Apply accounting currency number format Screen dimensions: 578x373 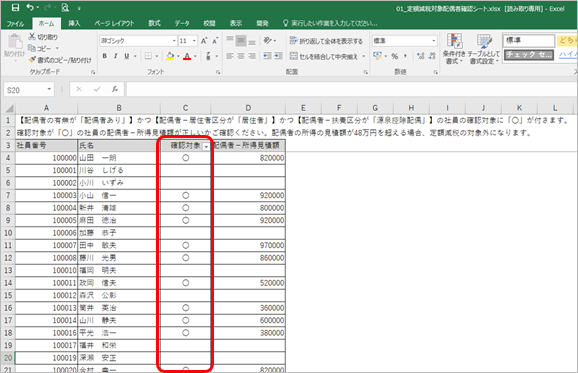pyautogui.click(x=377, y=56)
